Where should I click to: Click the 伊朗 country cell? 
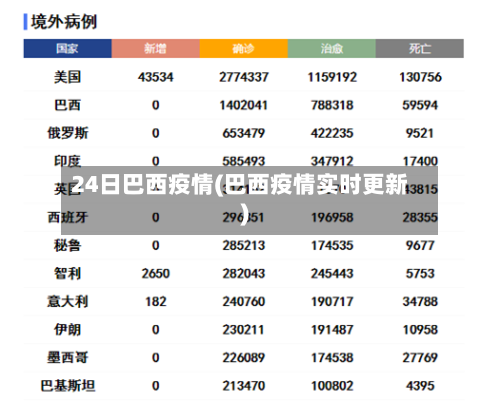[68, 330]
